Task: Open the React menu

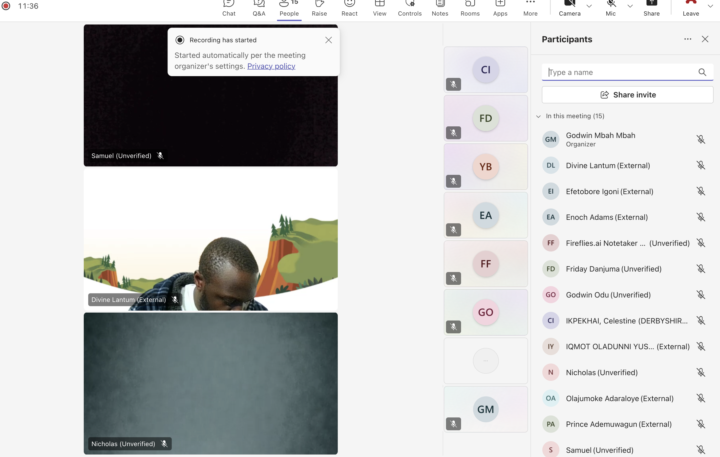Action: point(349,8)
